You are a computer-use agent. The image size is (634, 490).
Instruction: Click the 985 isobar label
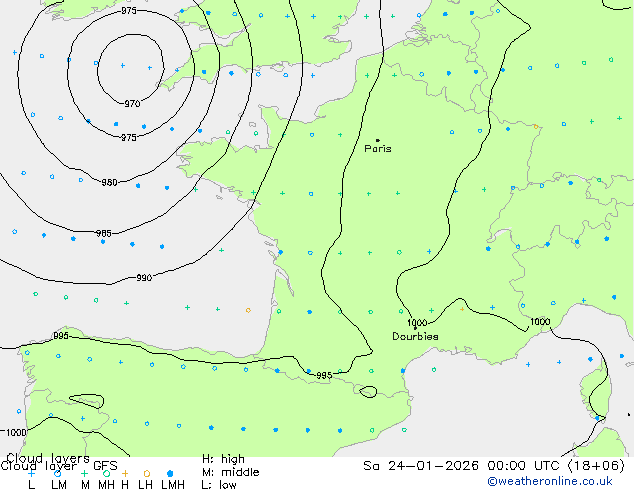(104, 234)
